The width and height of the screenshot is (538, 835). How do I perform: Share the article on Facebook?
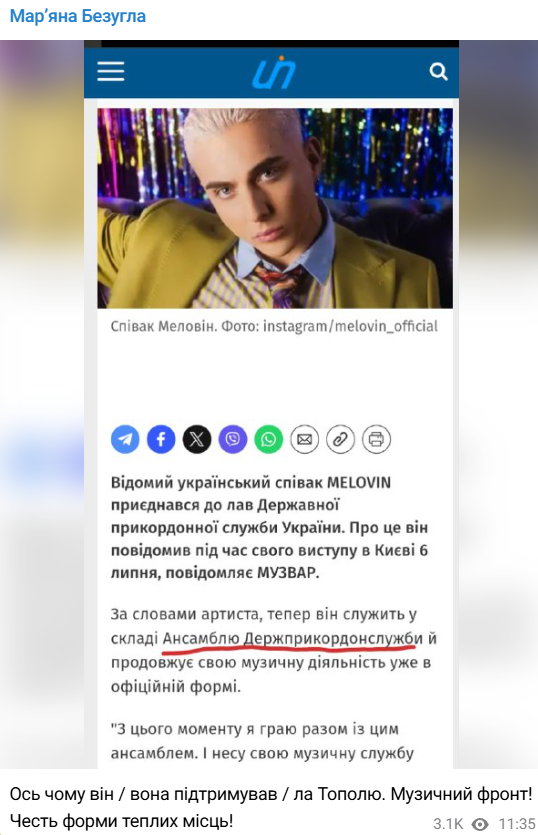[161, 439]
